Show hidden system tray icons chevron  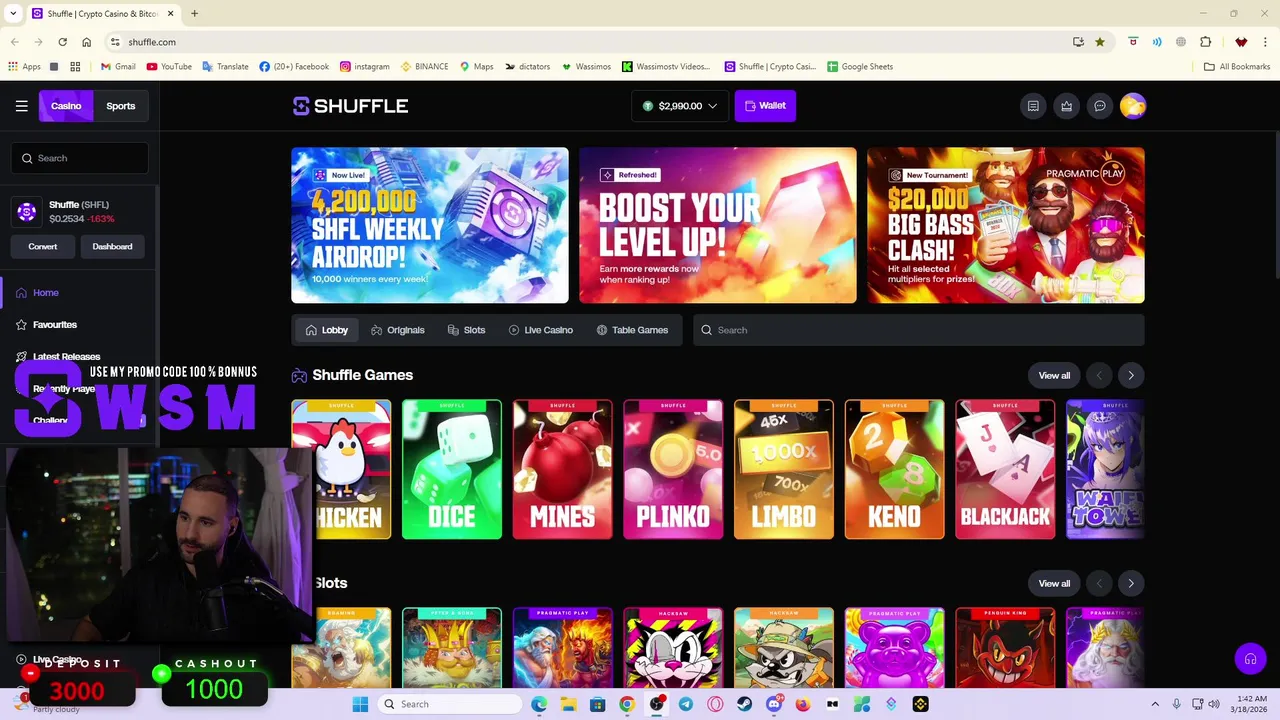click(1155, 704)
